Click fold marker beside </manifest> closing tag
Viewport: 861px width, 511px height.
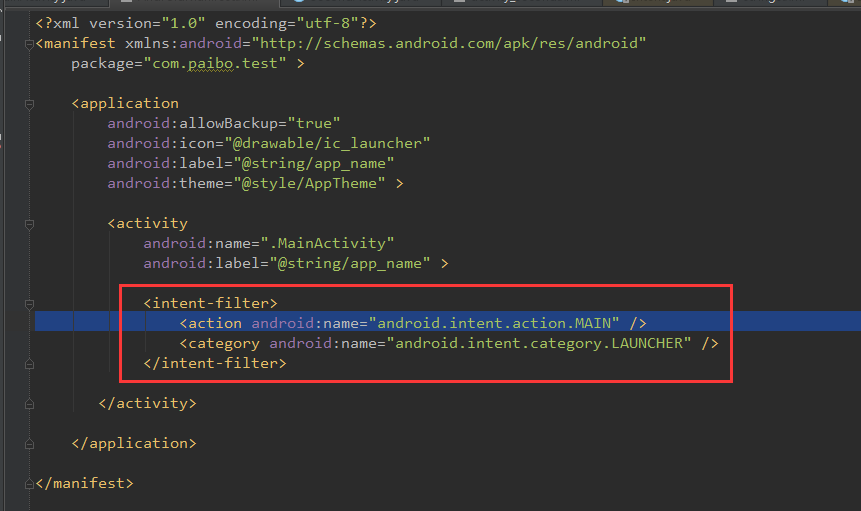coord(30,484)
